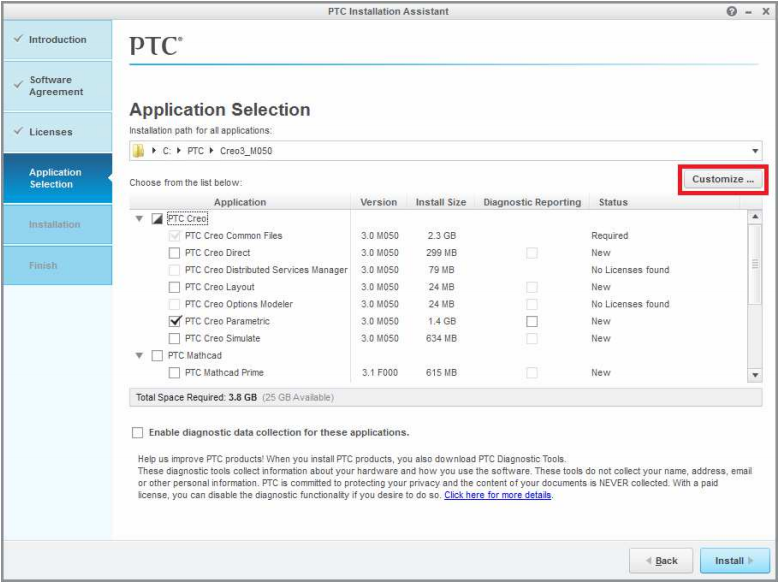Check the PTC Creo Simulate checkbox
The width and height of the screenshot is (780, 584).
(174, 338)
